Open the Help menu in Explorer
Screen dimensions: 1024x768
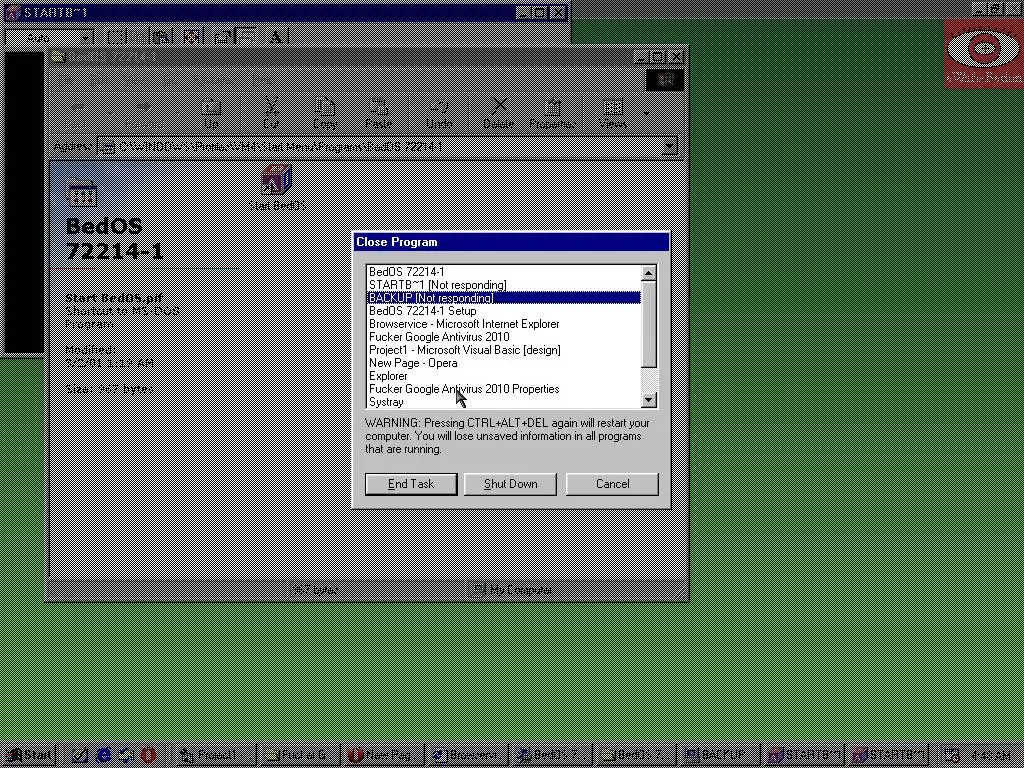262,80
